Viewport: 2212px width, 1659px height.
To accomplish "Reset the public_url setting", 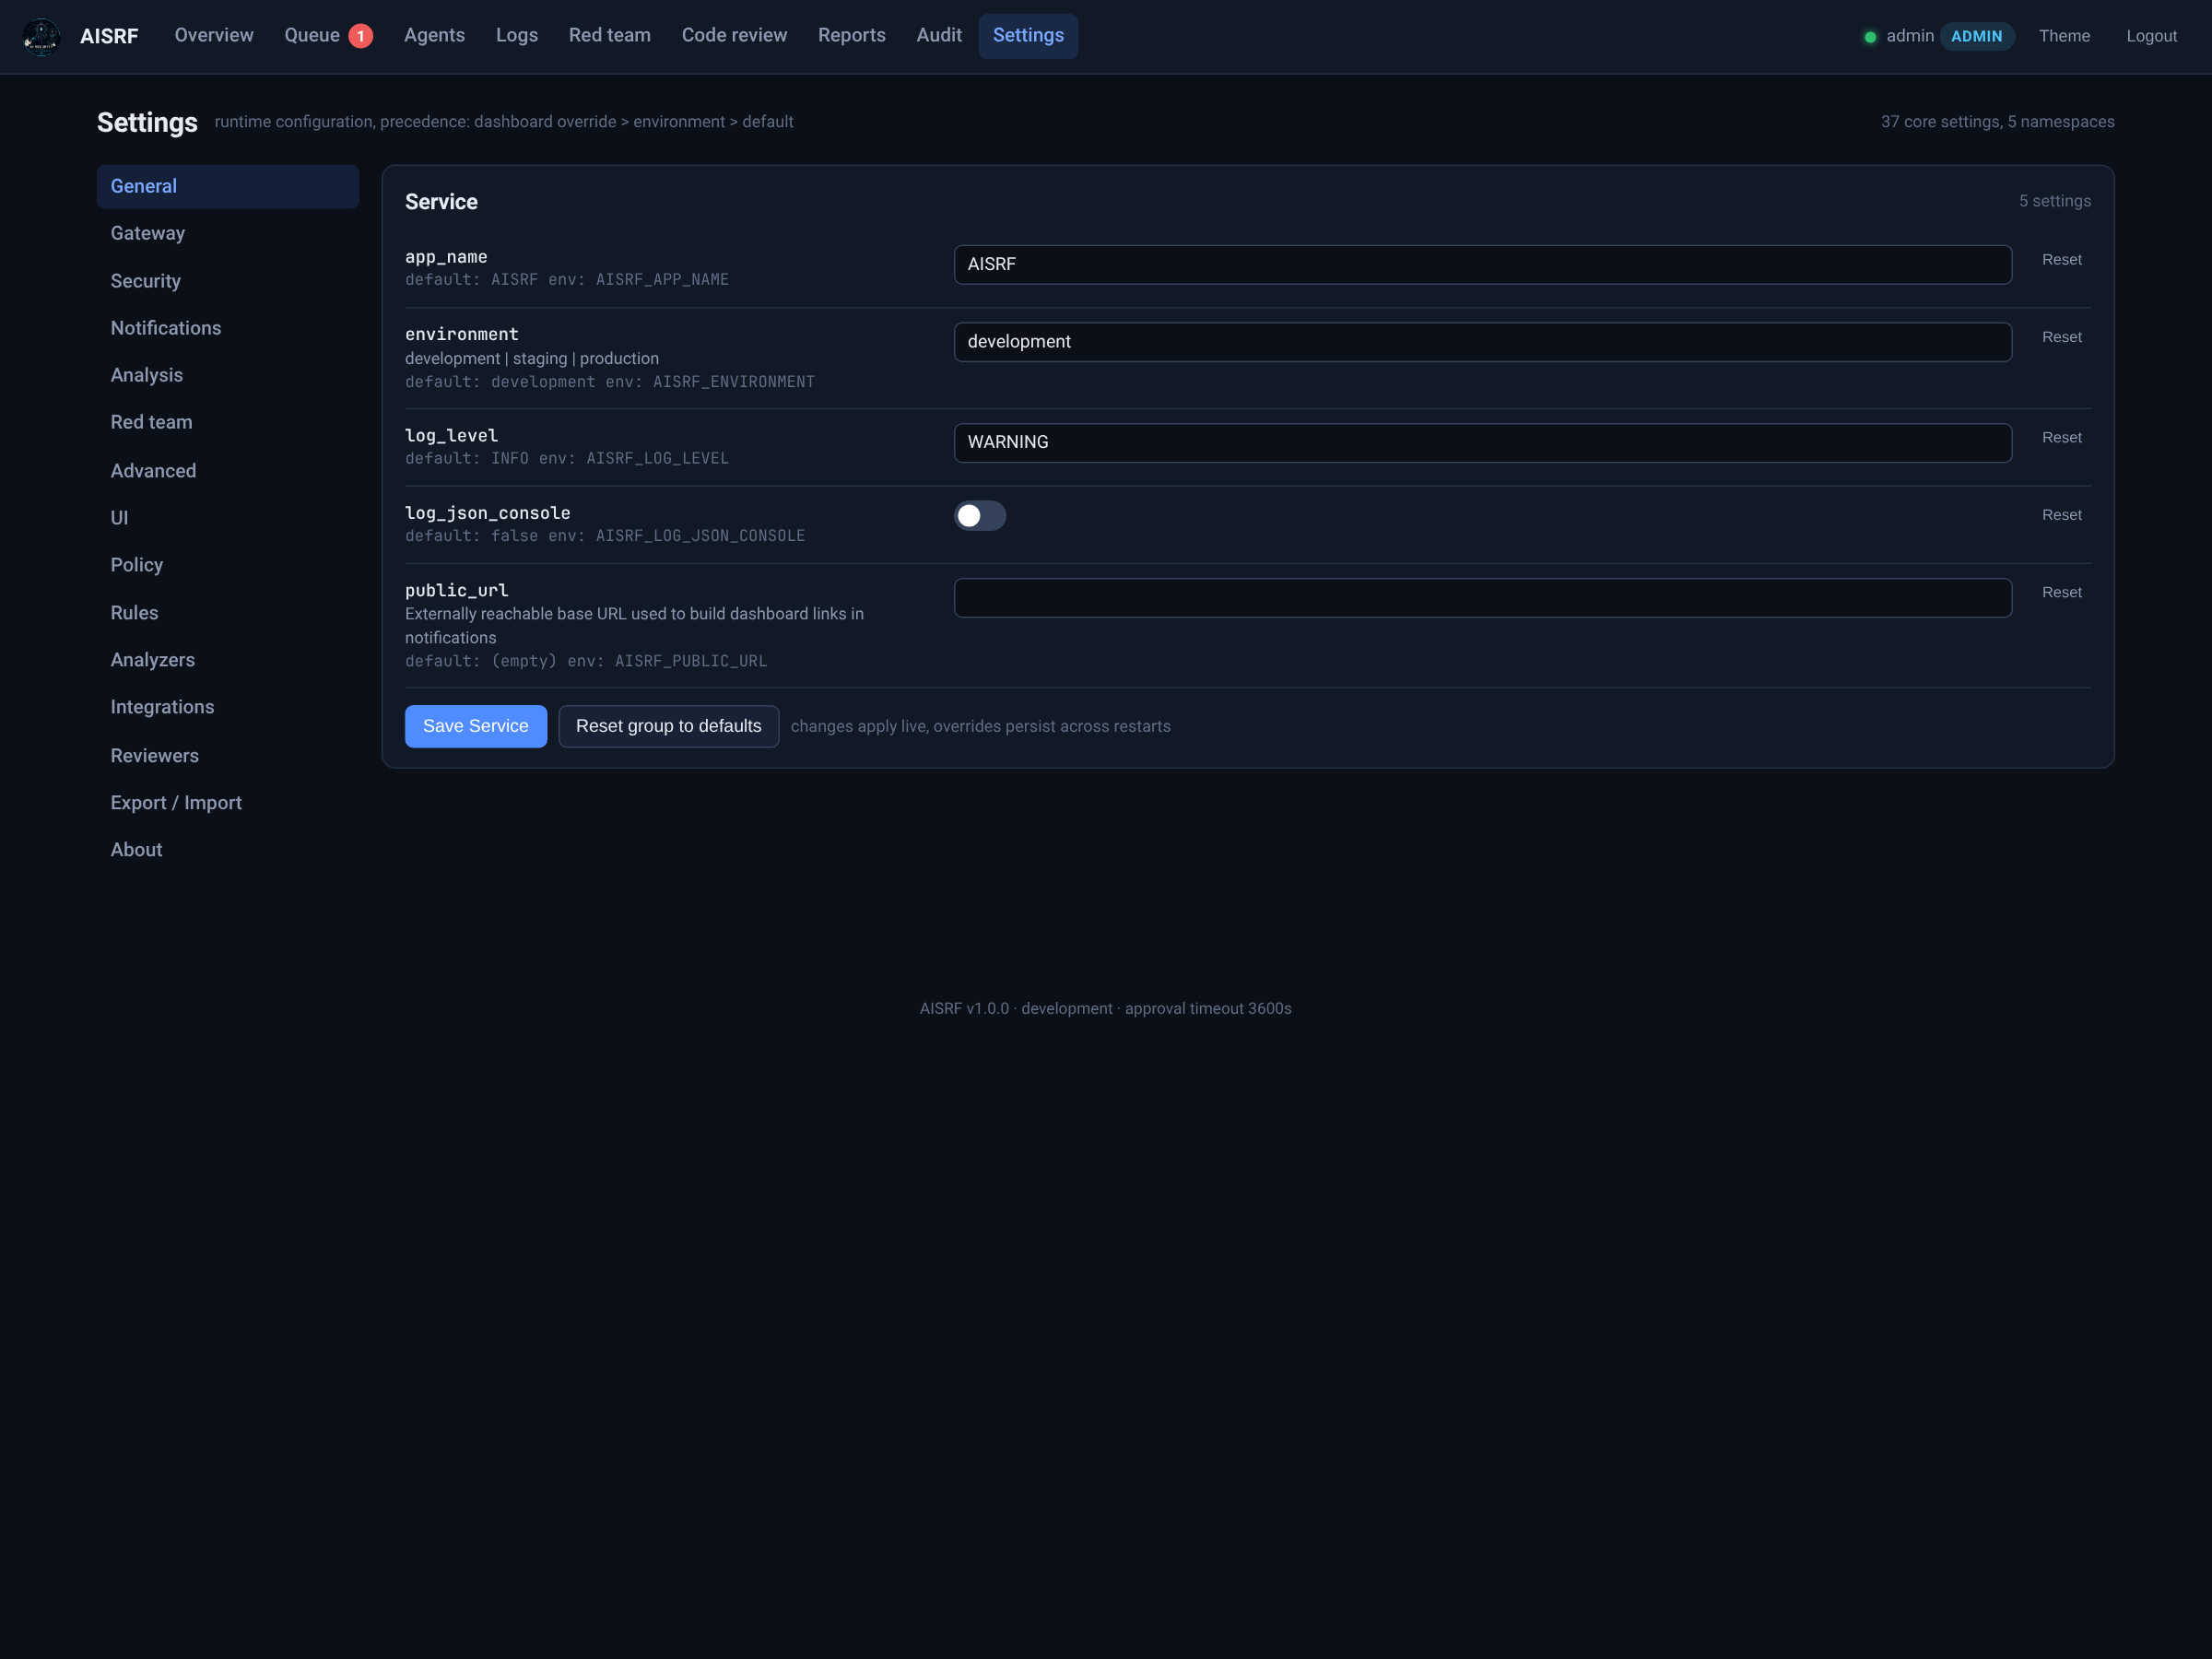I will [2061, 593].
